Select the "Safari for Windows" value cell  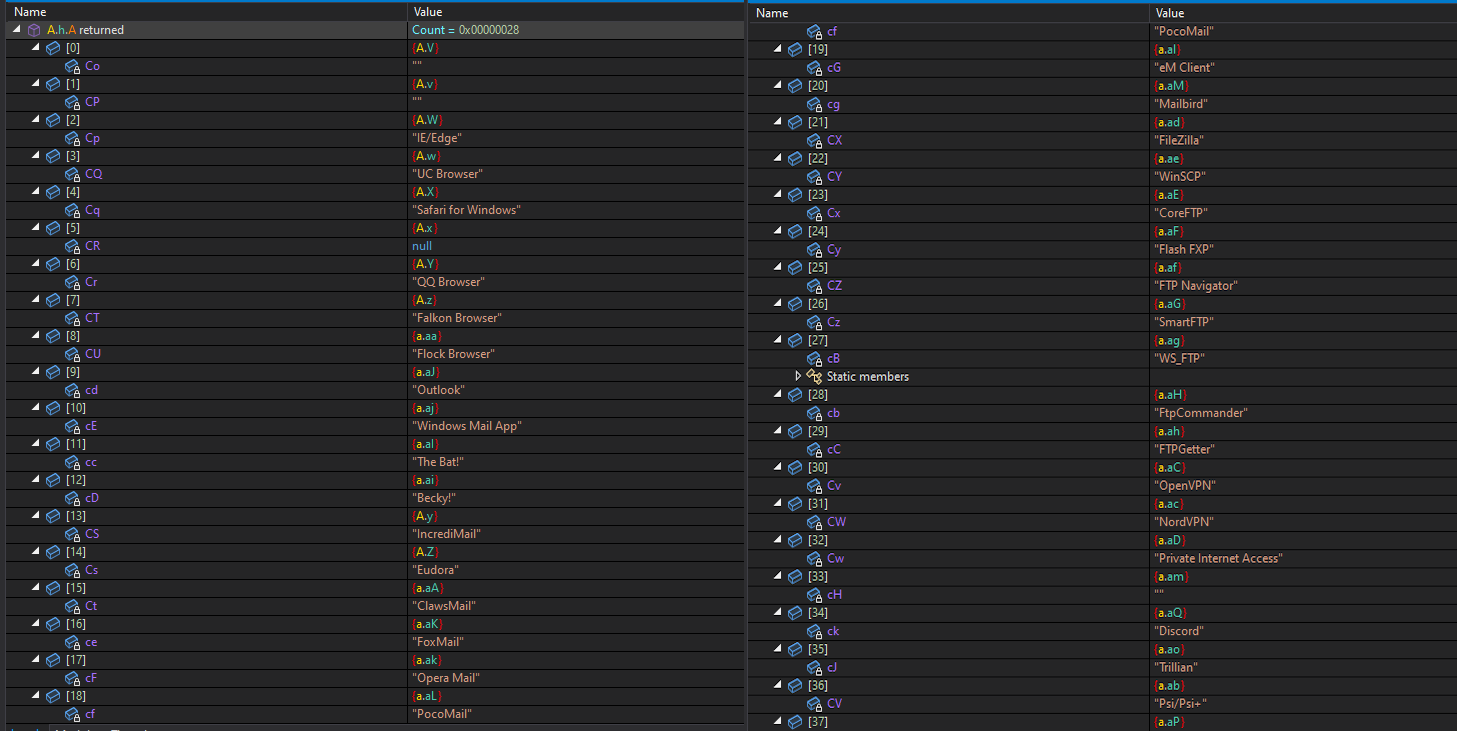[x=466, y=210]
